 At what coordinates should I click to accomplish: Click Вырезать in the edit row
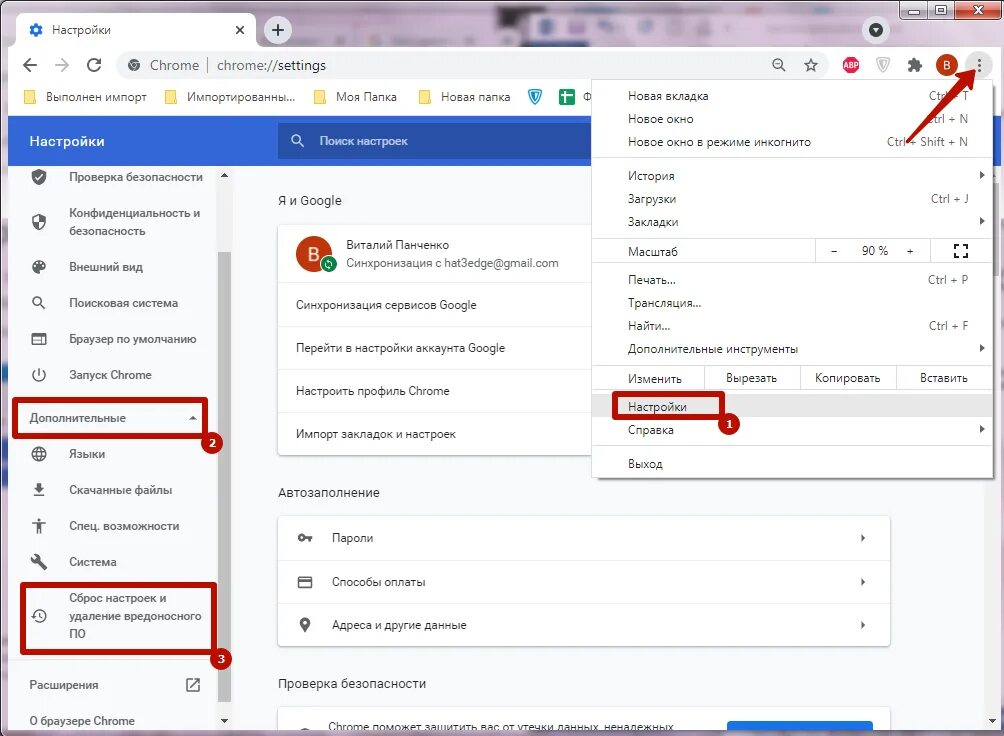tap(752, 378)
